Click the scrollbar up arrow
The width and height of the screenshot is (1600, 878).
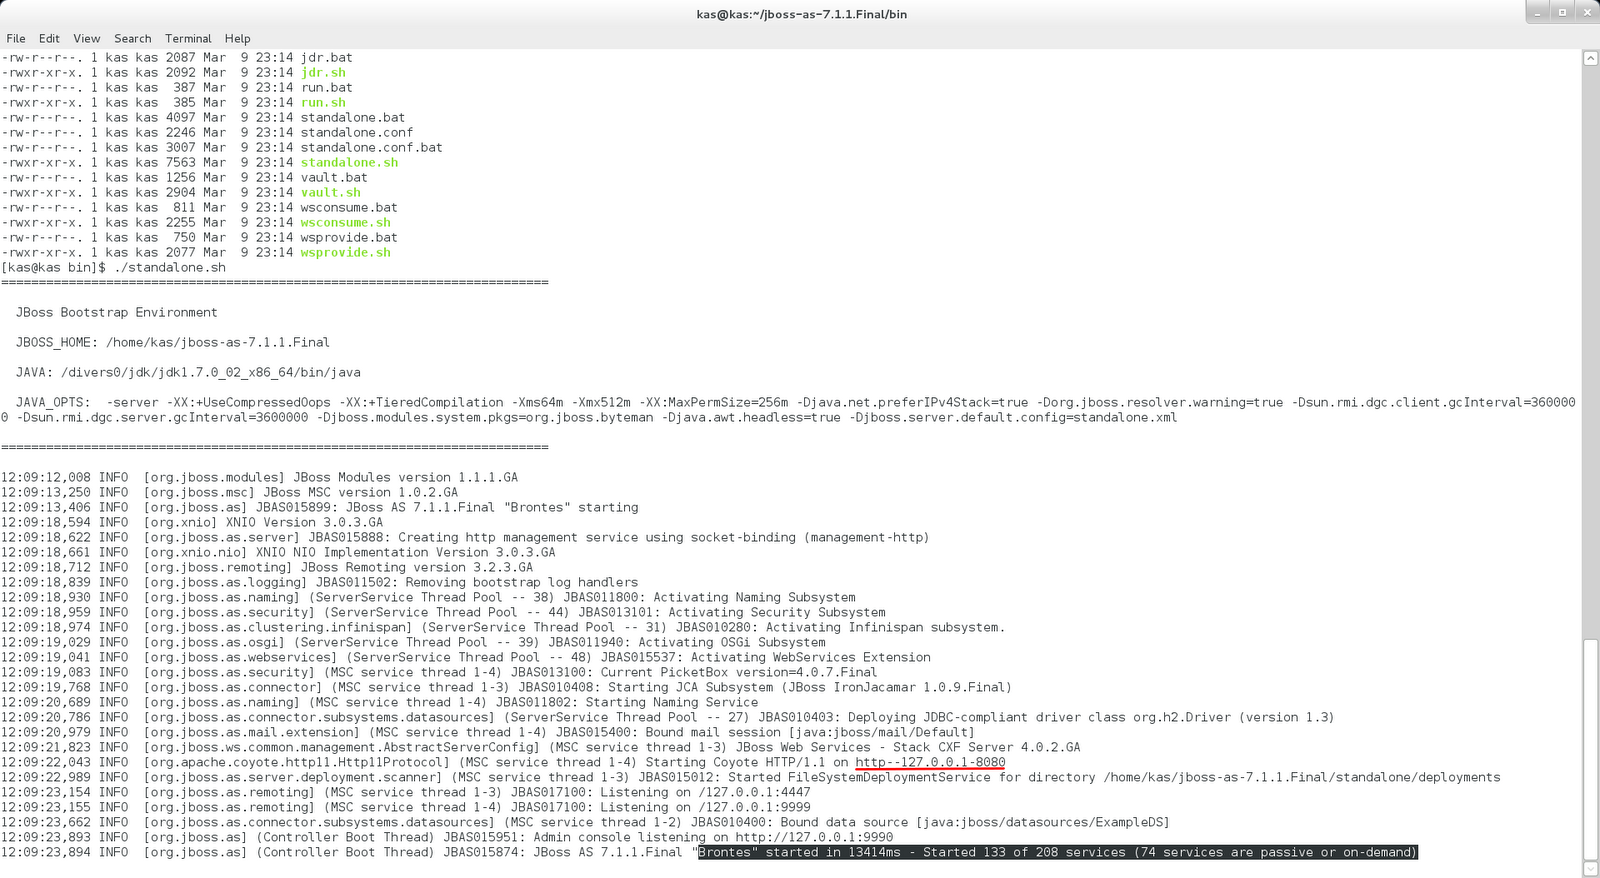point(1590,58)
